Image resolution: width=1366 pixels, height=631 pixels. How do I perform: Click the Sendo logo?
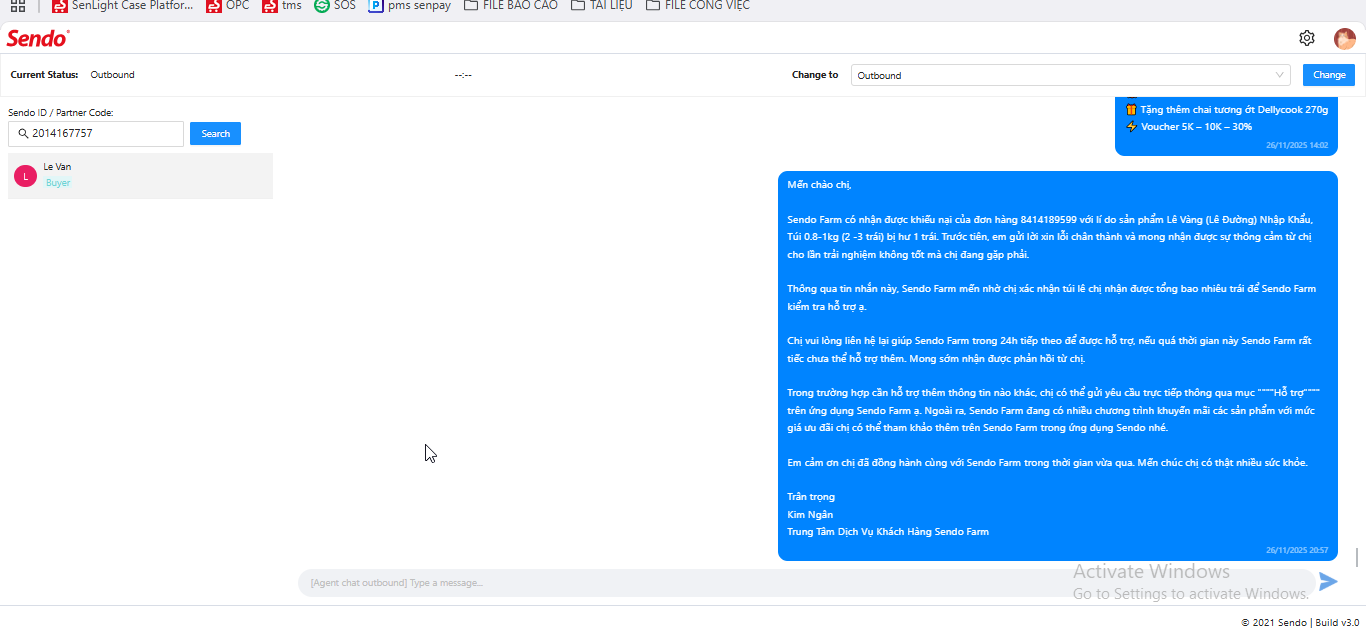click(x=38, y=38)
